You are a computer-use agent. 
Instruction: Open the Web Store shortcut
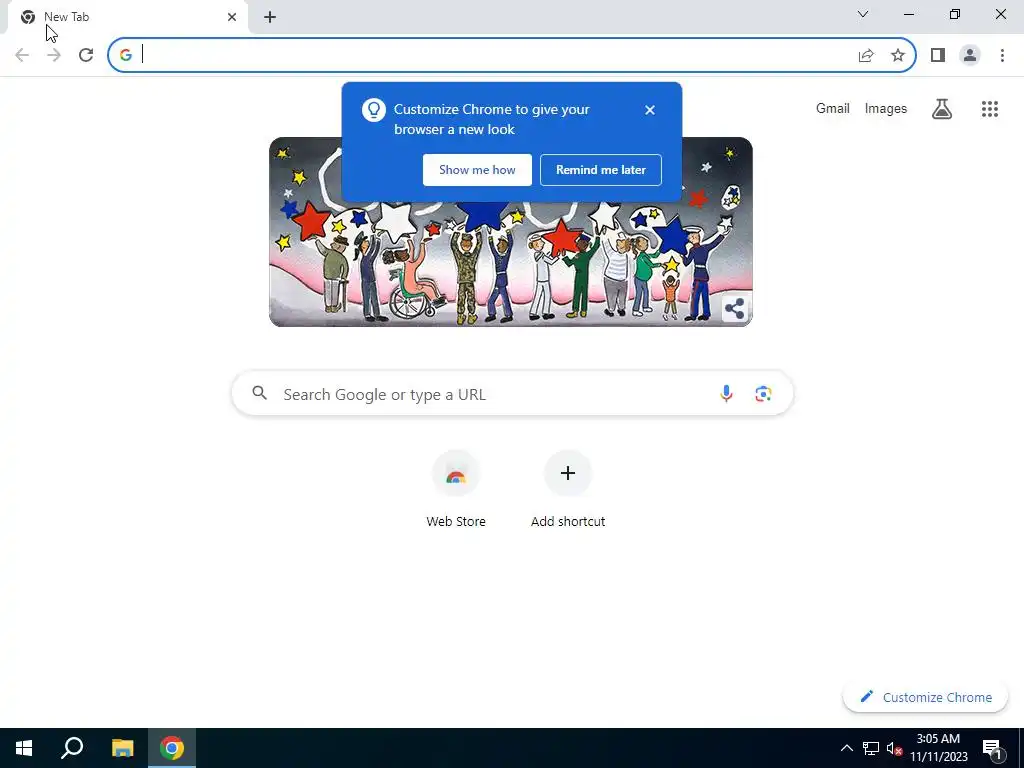pos(456,489)
